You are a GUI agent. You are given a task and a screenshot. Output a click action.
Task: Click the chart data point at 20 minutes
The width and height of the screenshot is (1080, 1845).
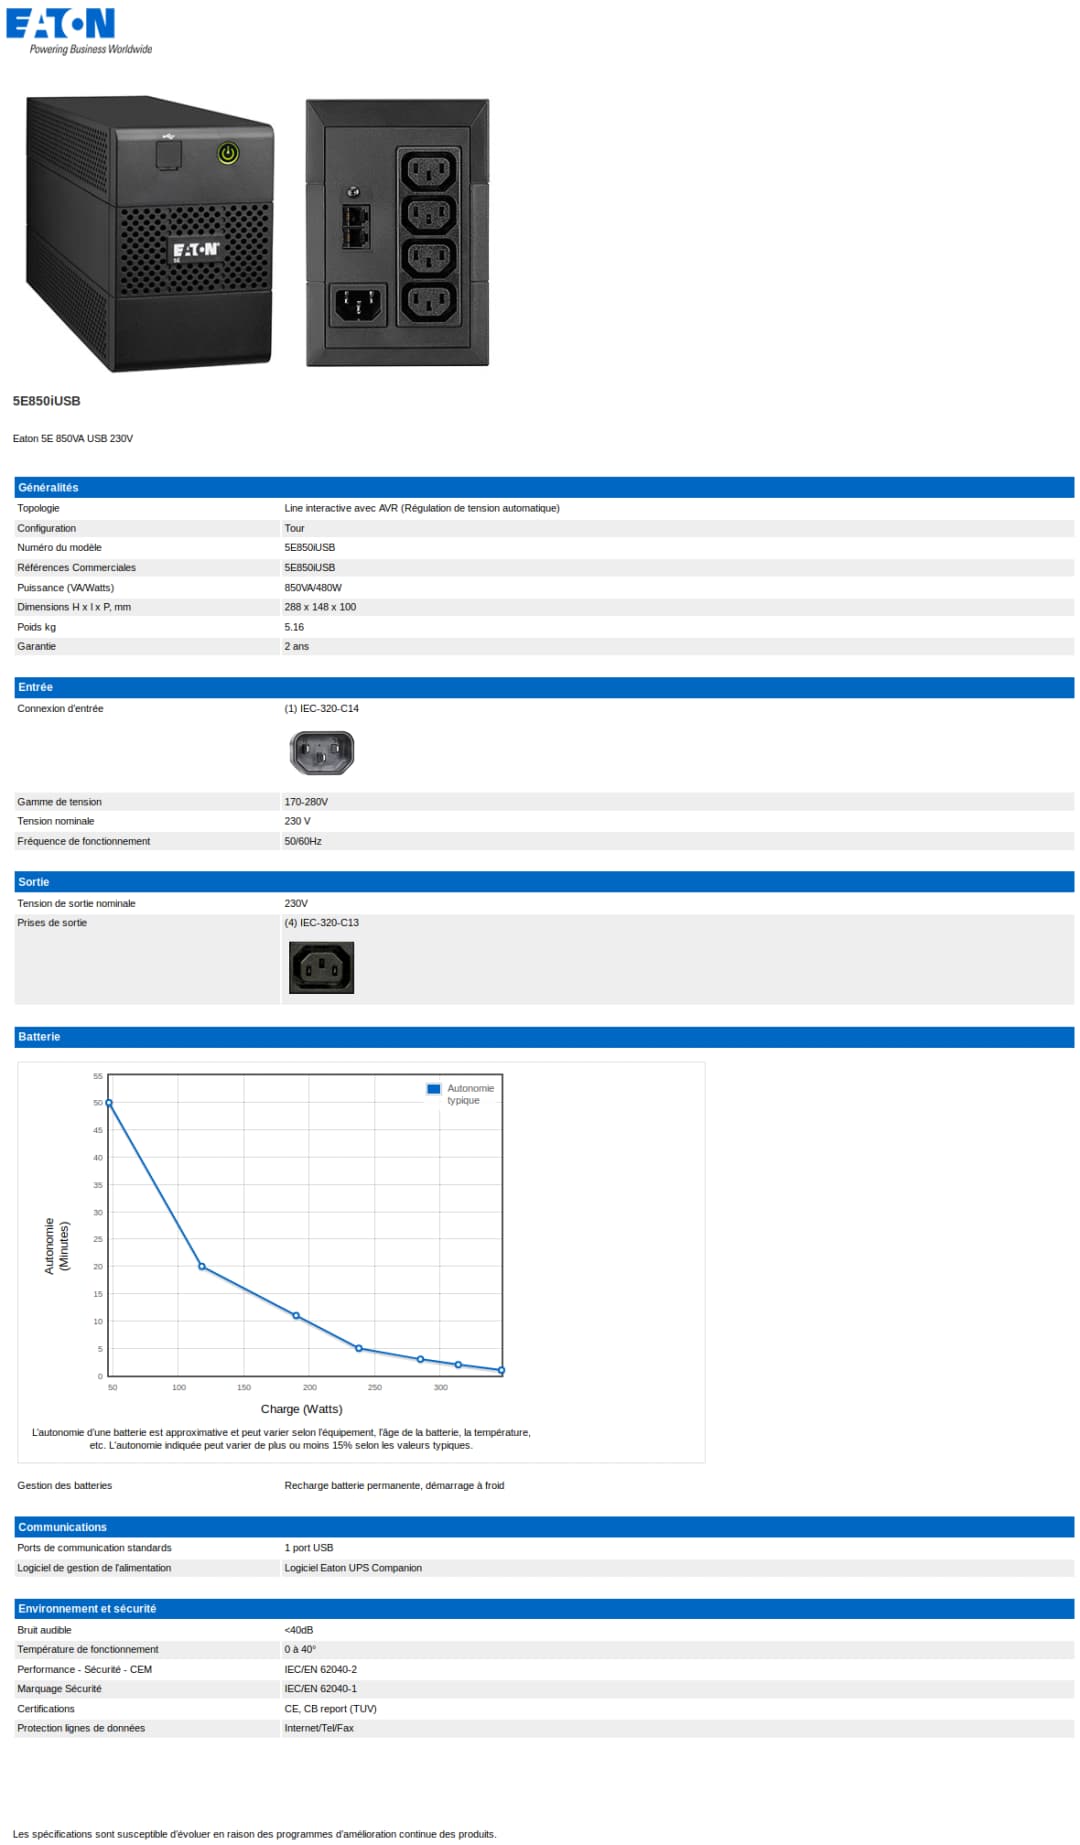click(202, 1267)
